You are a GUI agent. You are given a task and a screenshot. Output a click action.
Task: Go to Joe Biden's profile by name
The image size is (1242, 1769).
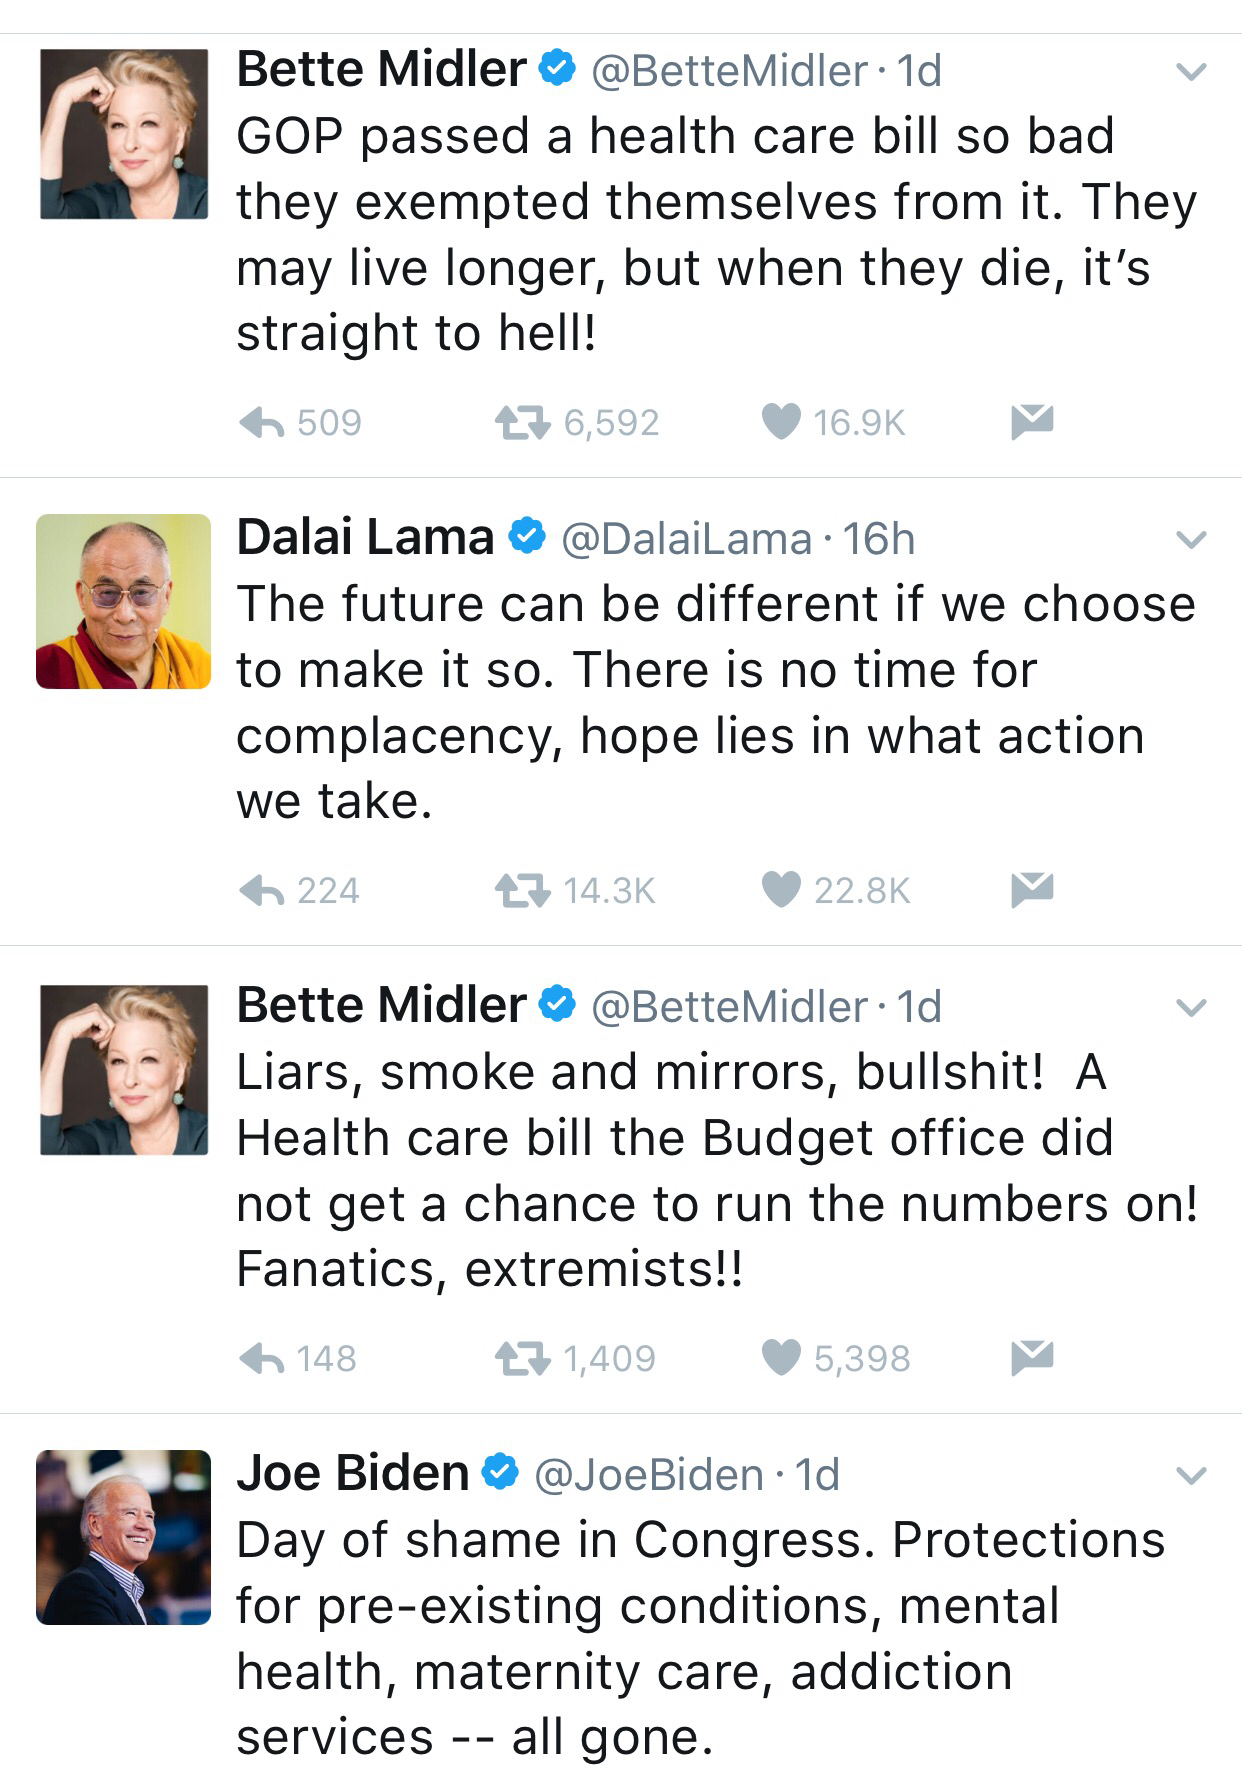(352, 1474)
